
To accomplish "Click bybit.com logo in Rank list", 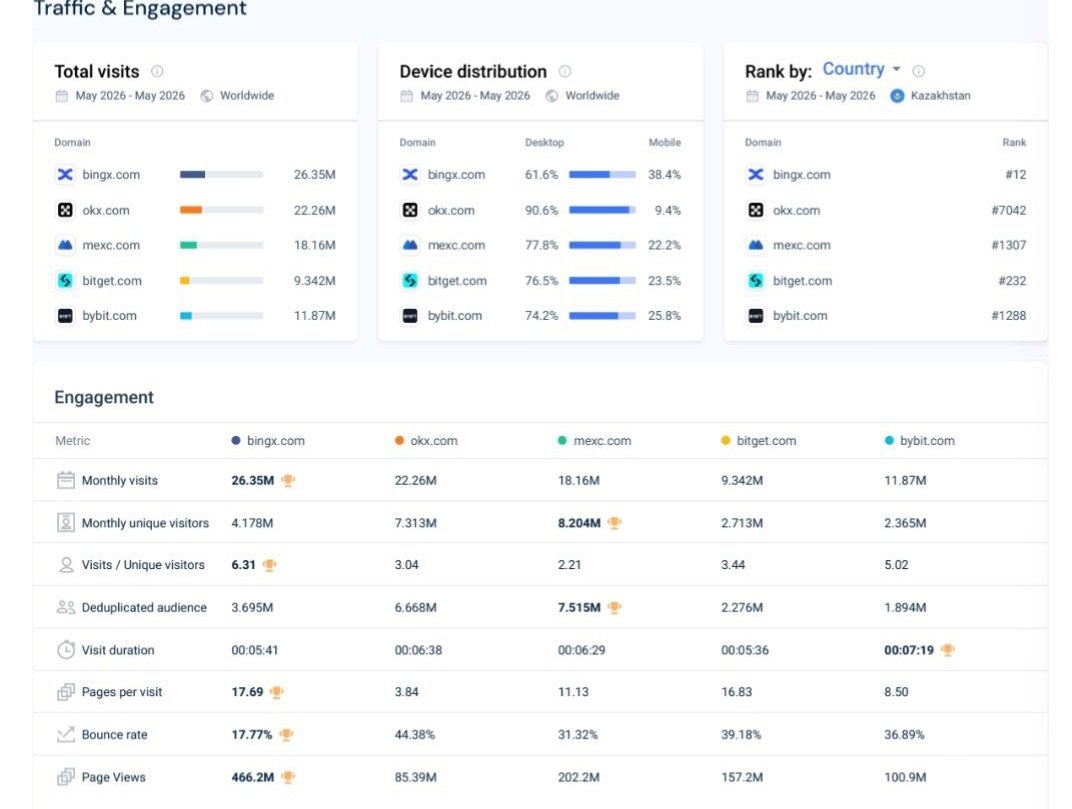I will [755, 316].
